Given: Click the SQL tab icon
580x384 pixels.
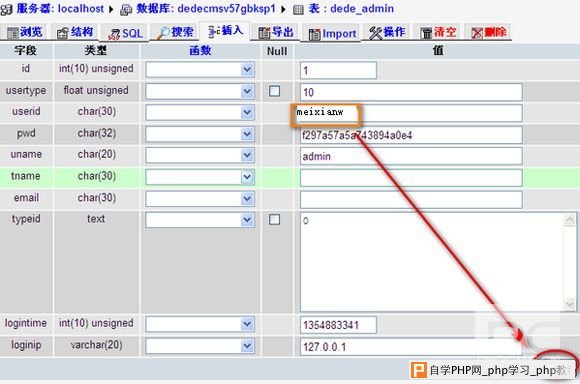Looking at the screenshot, I should [114, 34].
